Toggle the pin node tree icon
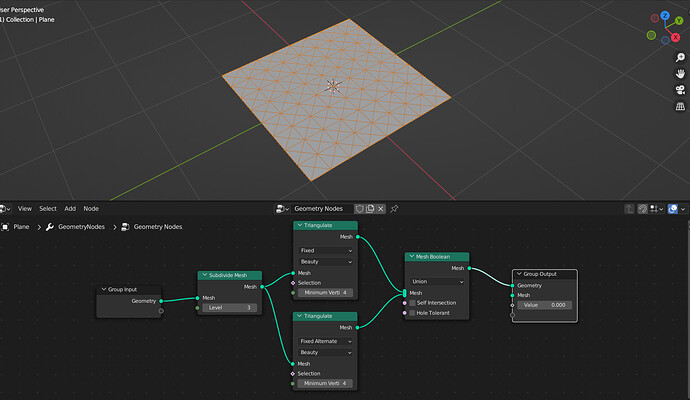 394,209
